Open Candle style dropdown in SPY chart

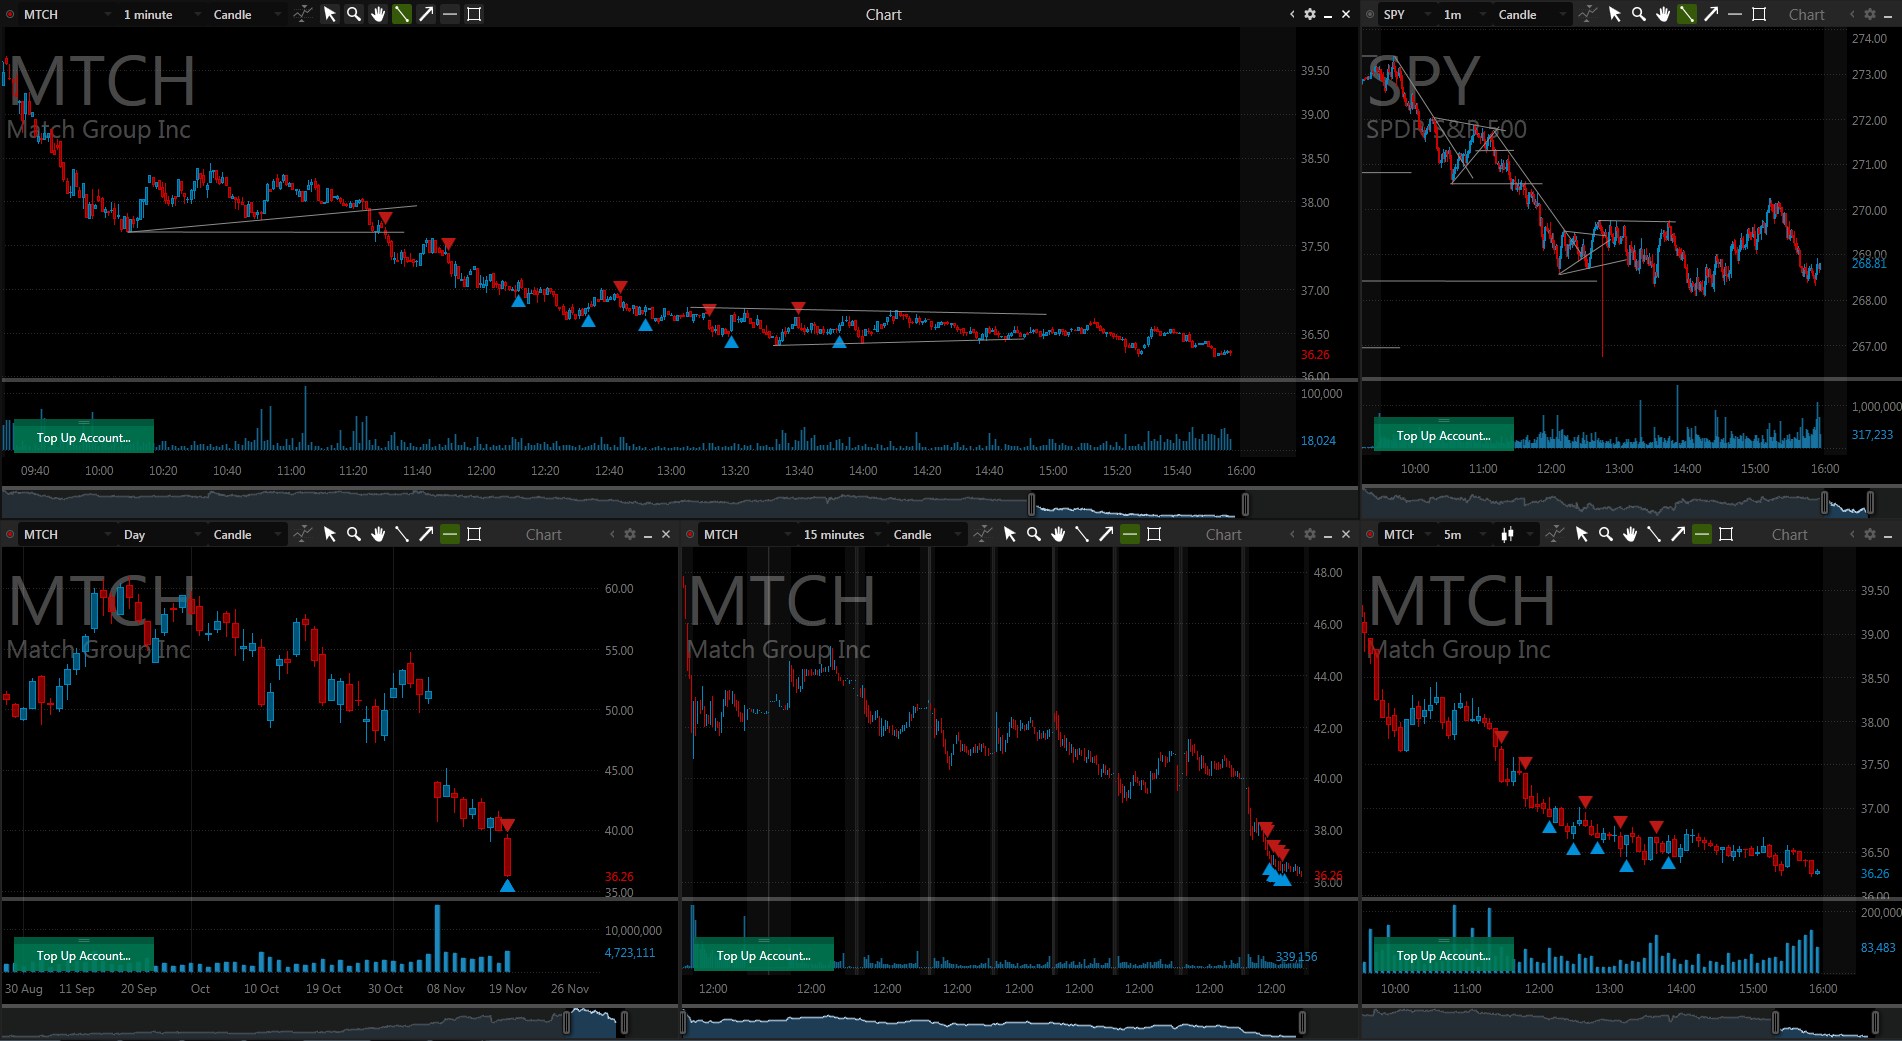pos(1531,14)
